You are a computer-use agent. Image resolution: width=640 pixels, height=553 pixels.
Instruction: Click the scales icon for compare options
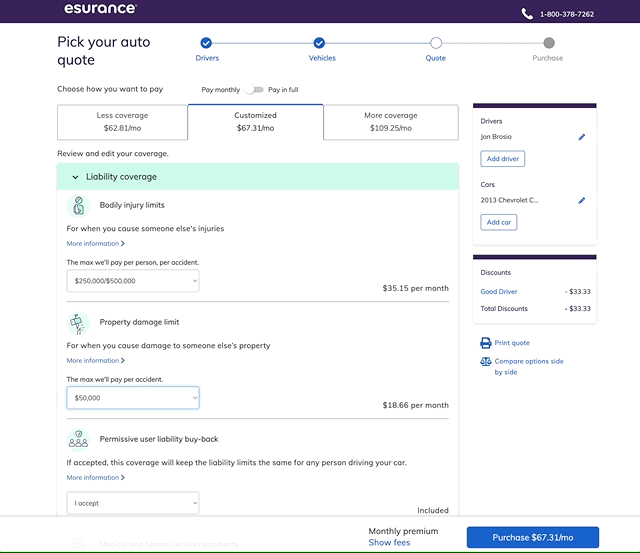(486, 362)
